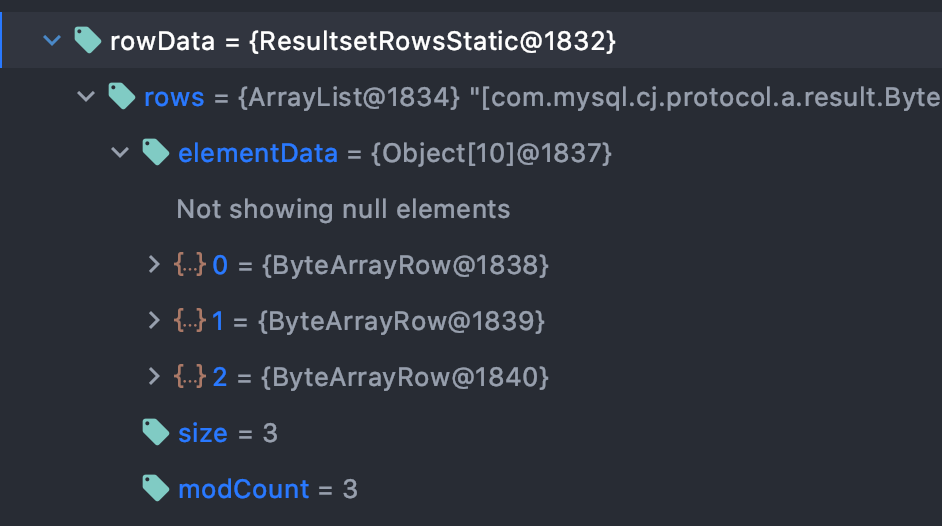Click the field tag icon beside rows

click(121, 96)
